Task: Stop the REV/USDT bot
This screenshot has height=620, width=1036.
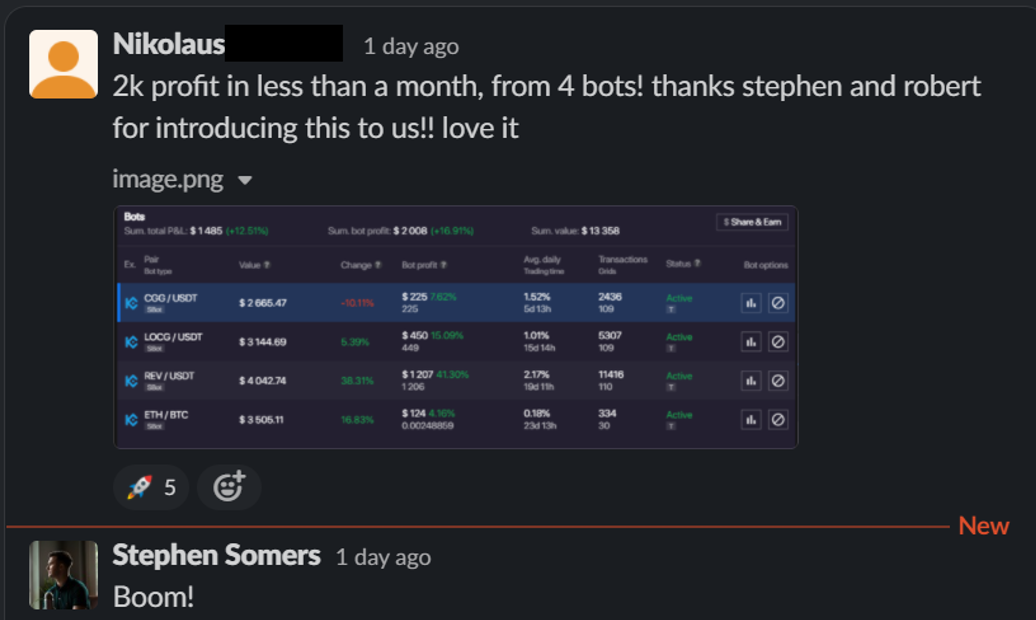Action: (x=777, y=381)
